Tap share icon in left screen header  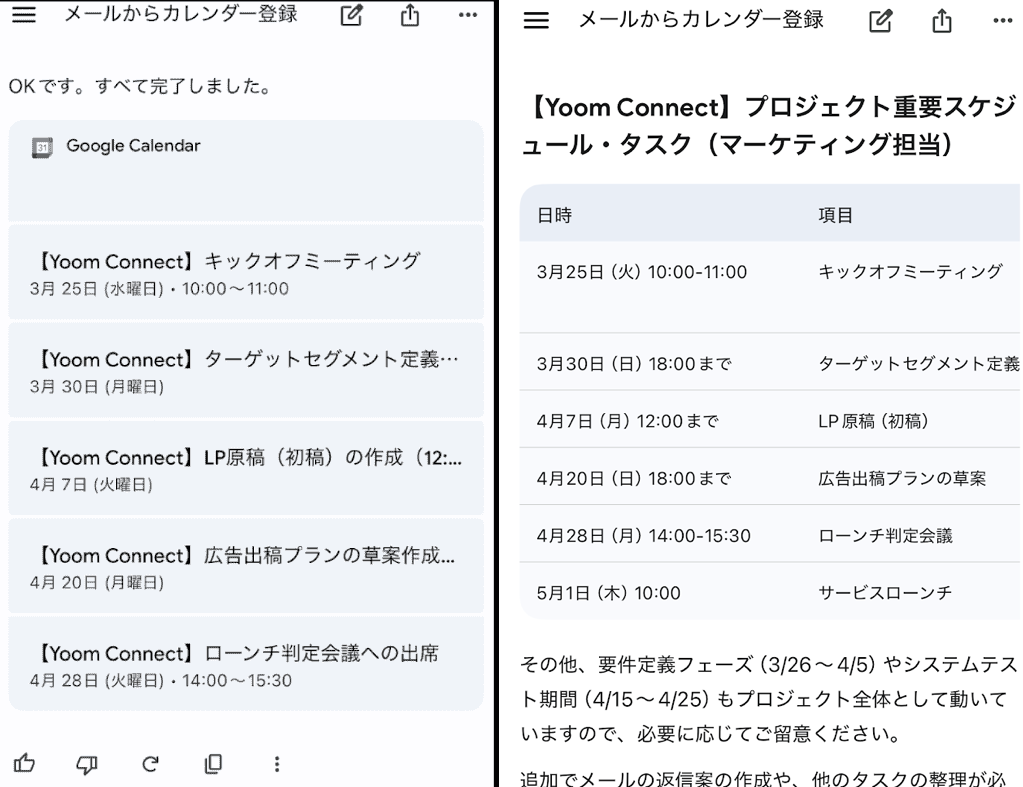click(410, 14)
